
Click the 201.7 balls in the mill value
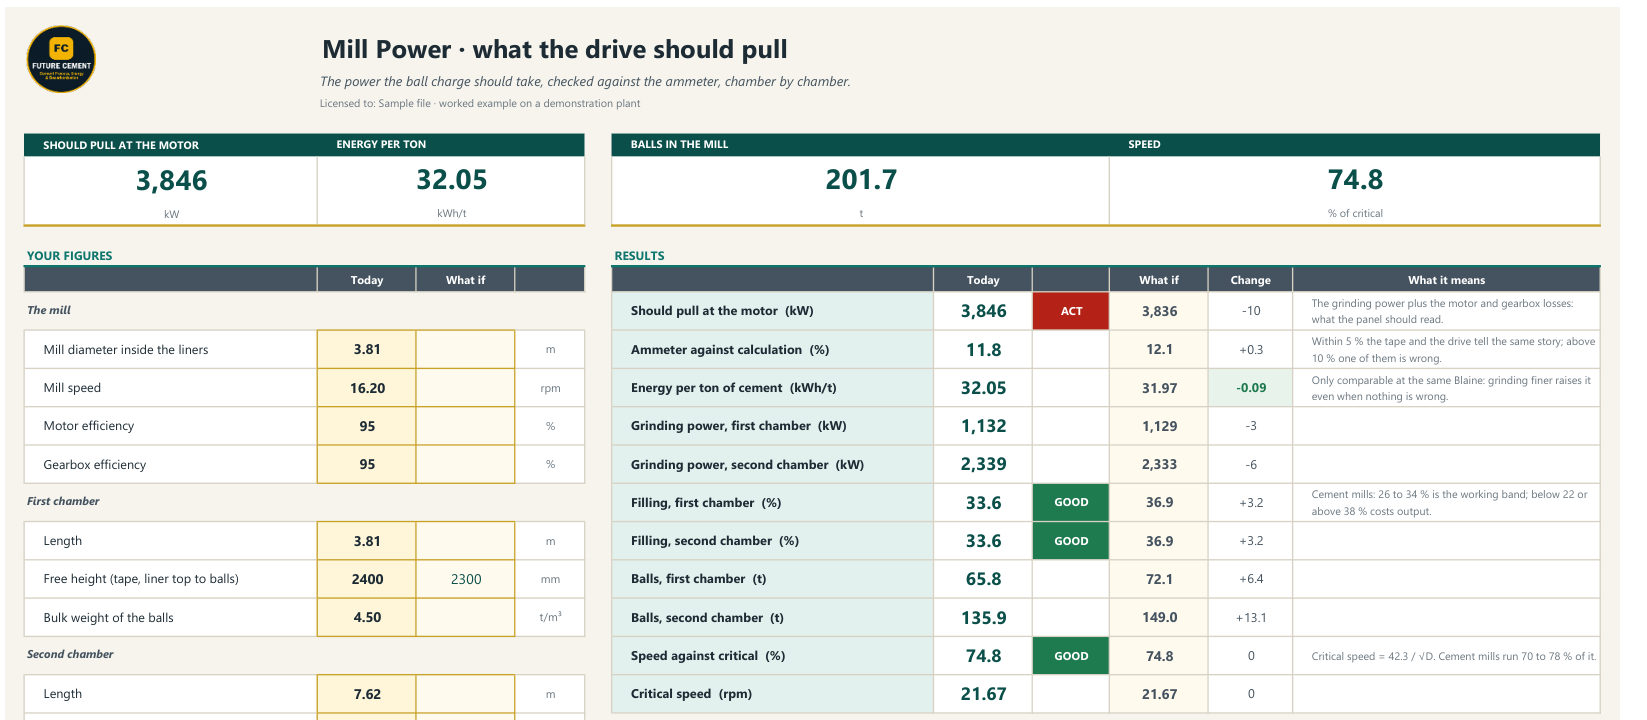(861, 180)
